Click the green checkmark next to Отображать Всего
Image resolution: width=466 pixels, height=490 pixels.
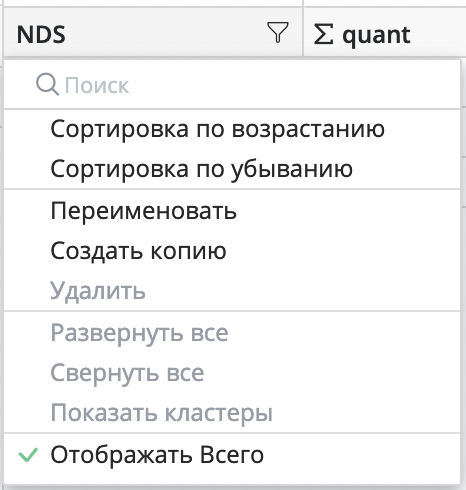(28, 455)
